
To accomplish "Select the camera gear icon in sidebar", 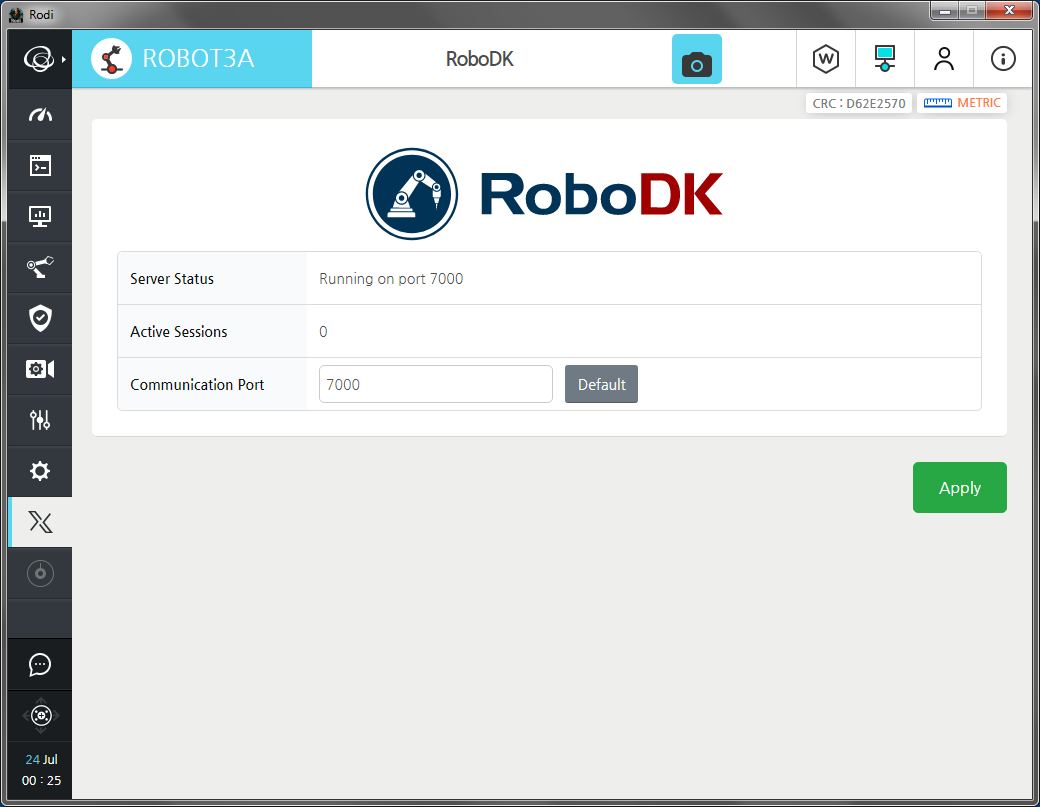I will (40, 369).
